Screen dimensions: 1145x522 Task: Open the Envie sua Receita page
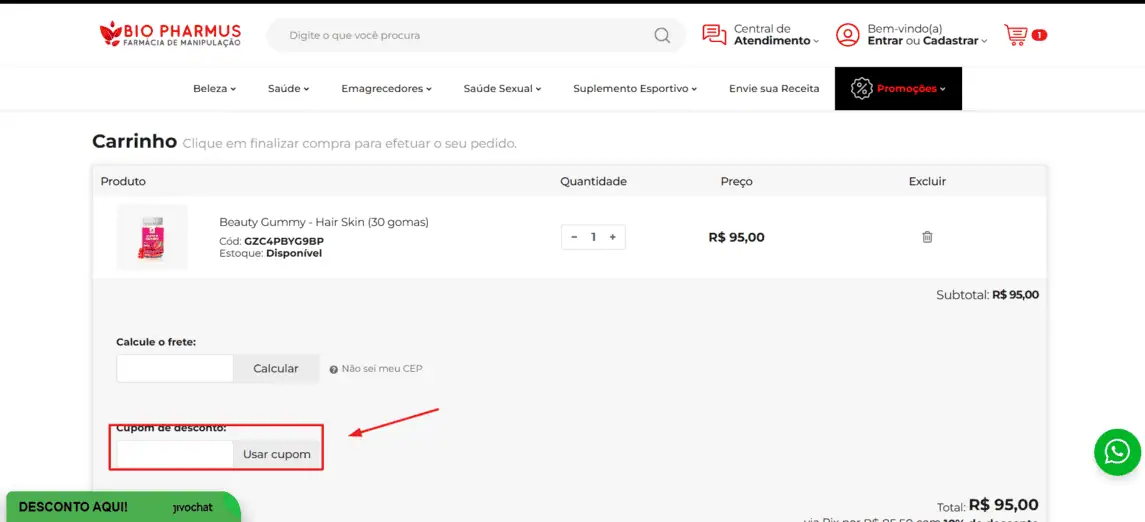click(x=774, y=88)
